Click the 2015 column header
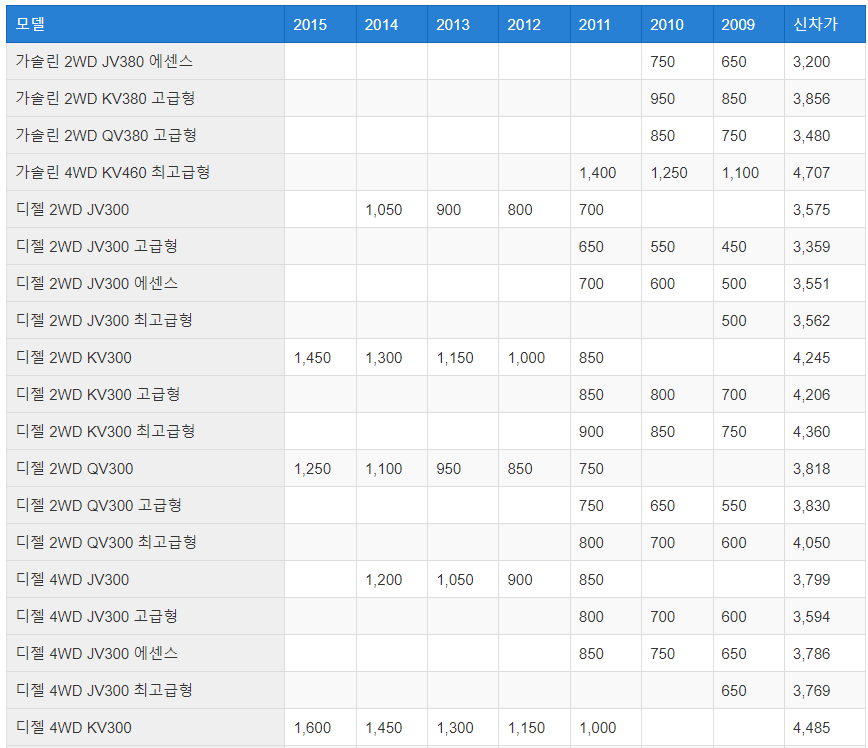The image size is (868, 748). click(321, 24)
